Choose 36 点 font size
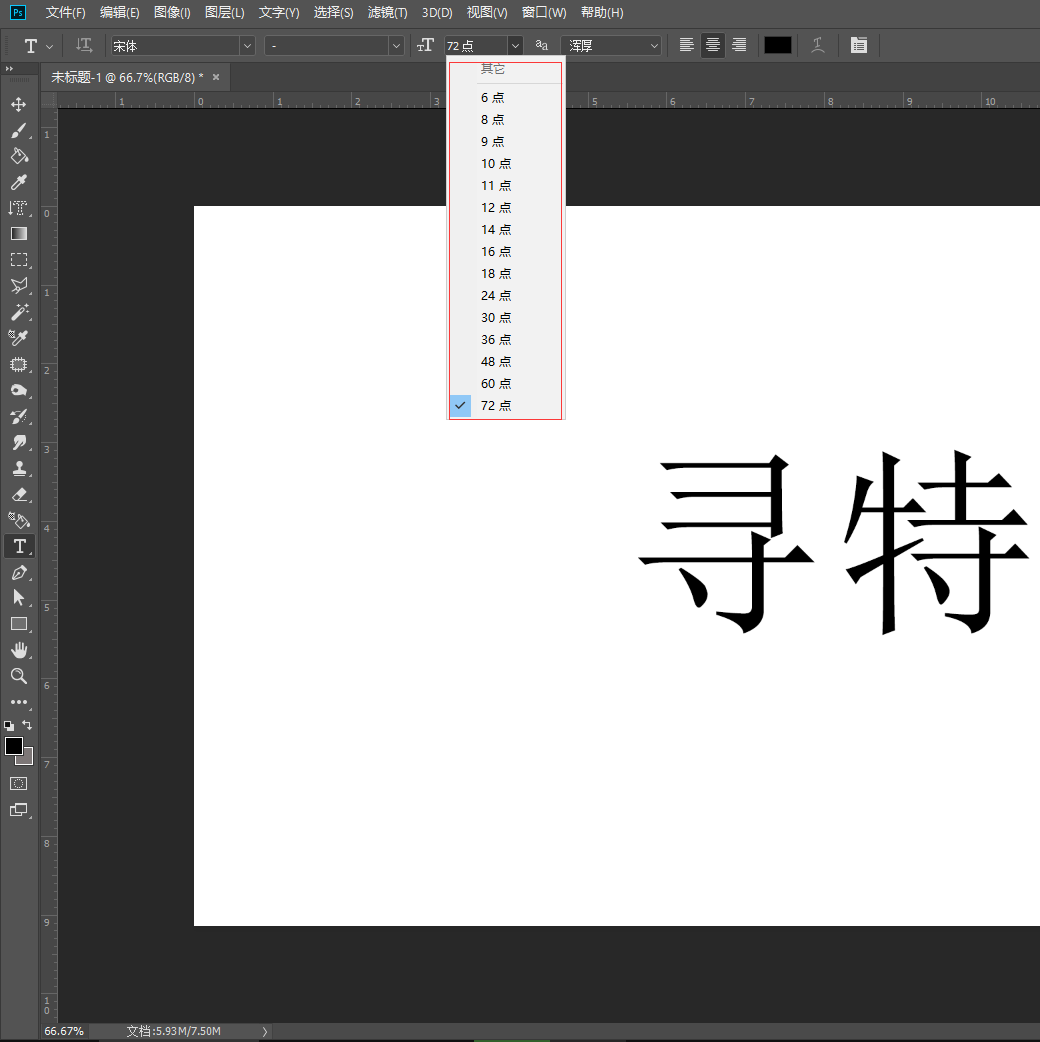This screenshot has height=1042, width=1040. [506, 340]
